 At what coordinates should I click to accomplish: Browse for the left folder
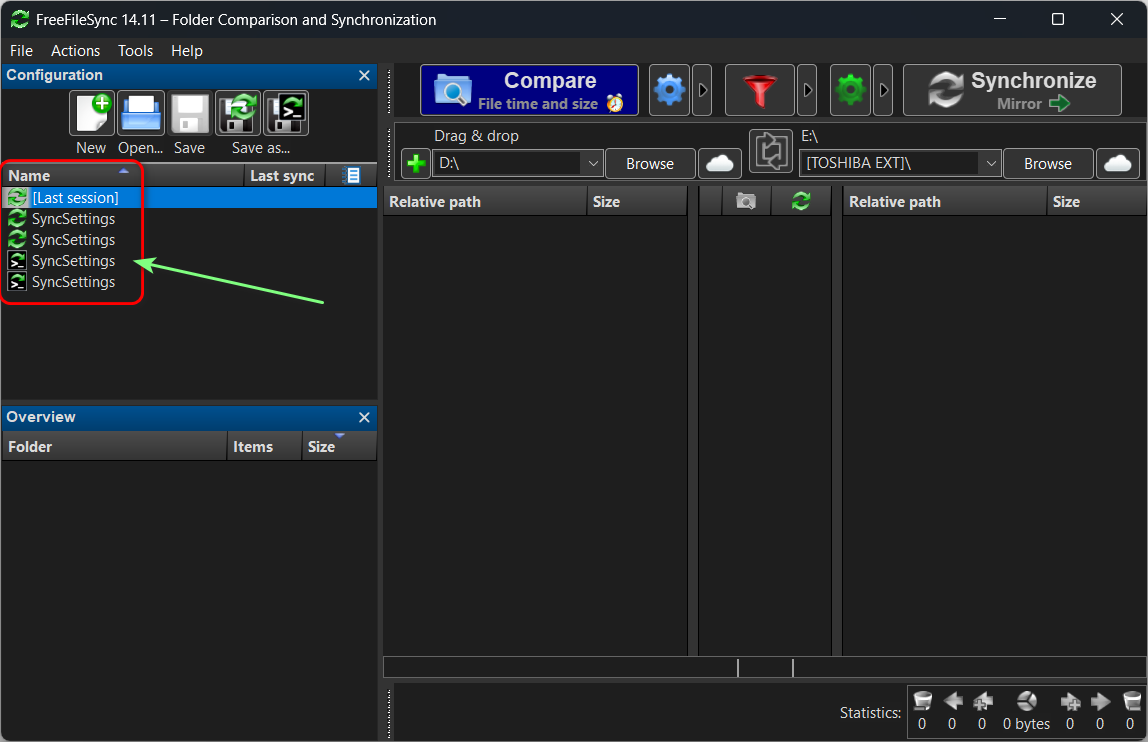[650, 163]
